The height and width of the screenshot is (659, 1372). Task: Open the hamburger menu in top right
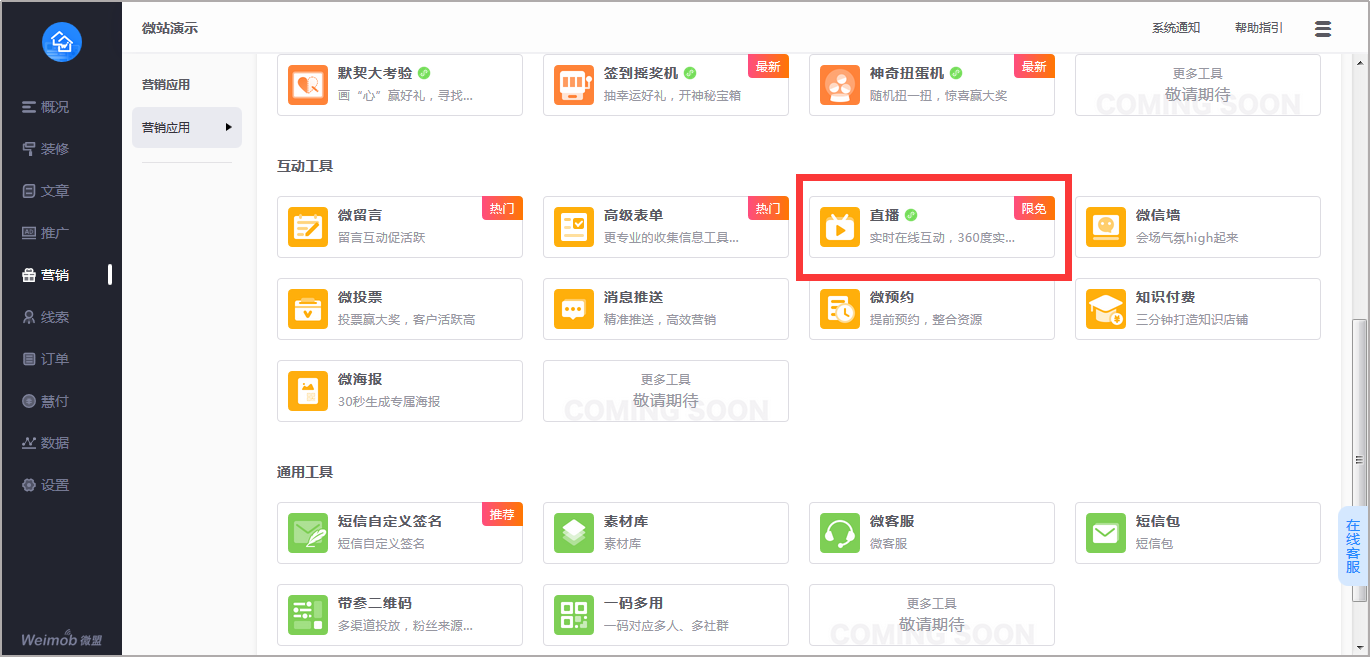pyautogui.click(x=1323, y=29)
